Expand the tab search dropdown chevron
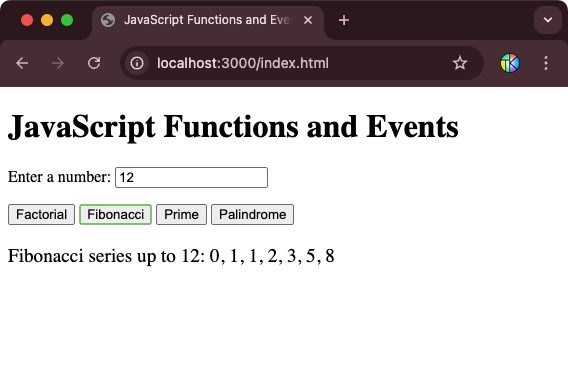 [x=548, y=20]
